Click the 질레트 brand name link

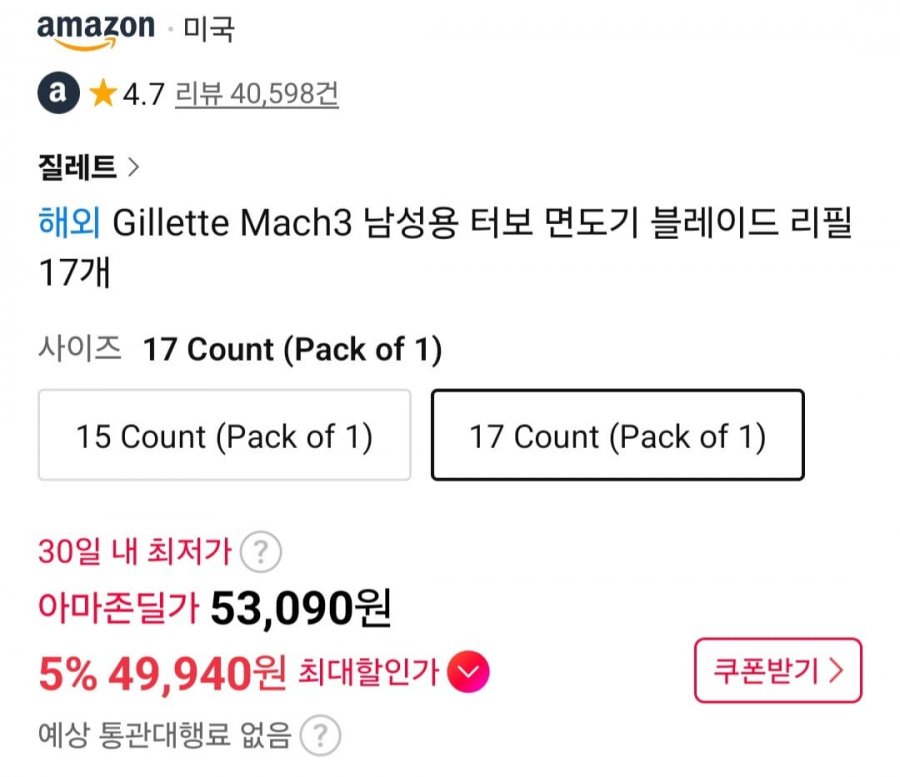77,167
